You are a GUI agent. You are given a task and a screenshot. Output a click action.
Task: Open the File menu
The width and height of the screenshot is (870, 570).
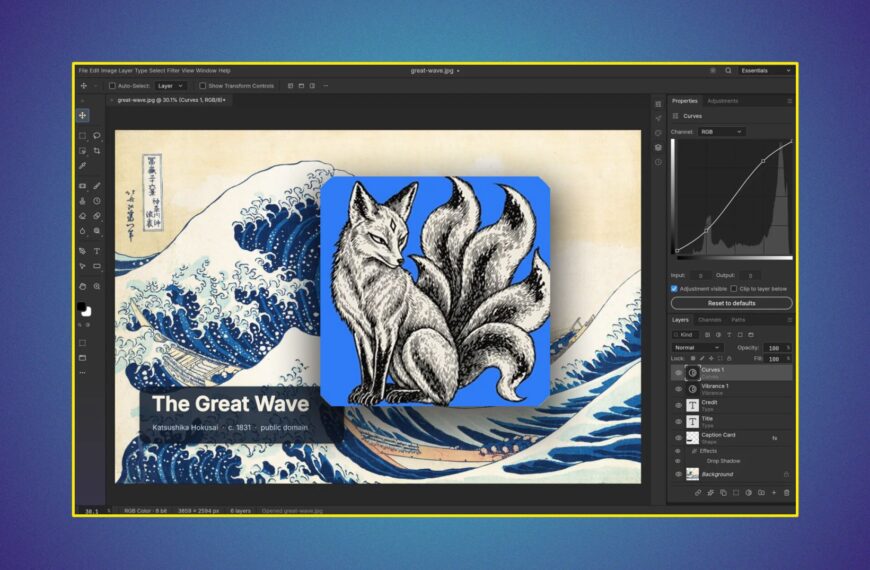[x=83, y=70]
